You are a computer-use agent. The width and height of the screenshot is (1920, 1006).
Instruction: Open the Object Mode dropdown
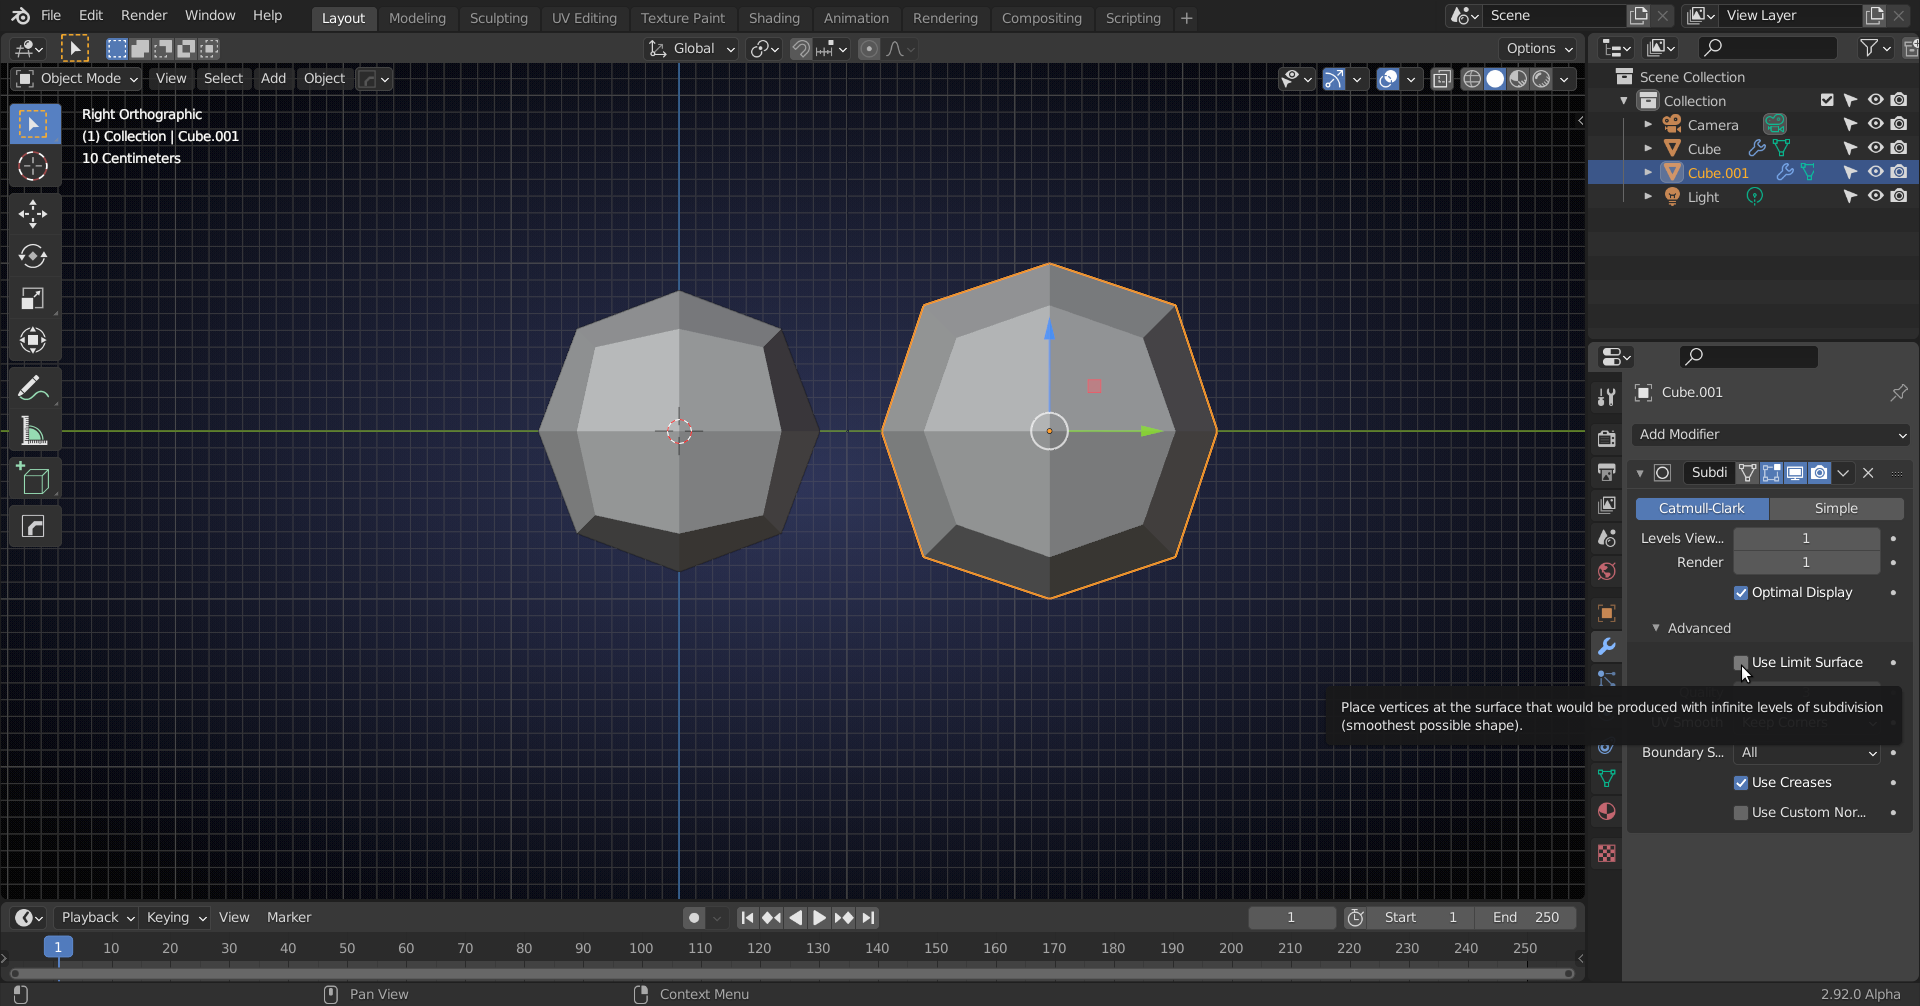(78, 78)
